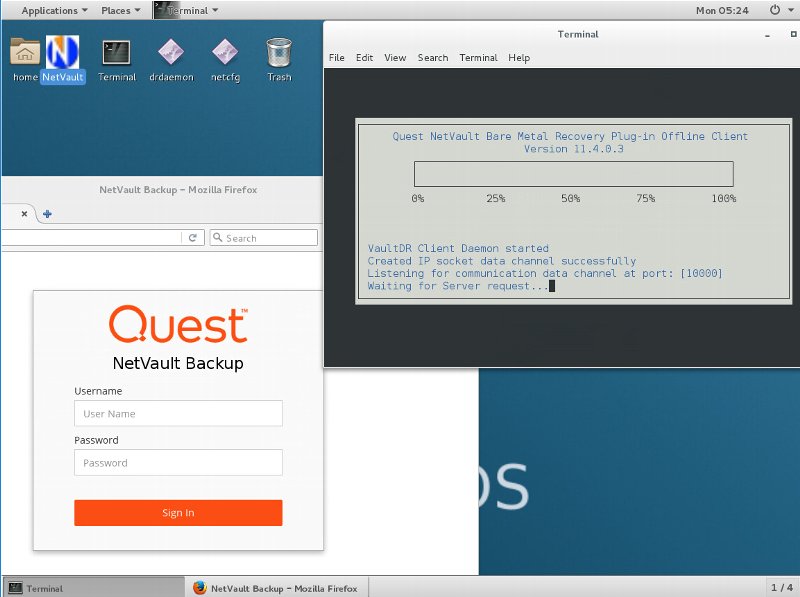Expand the system menu arrow beside power icon

tap(791, 10)
